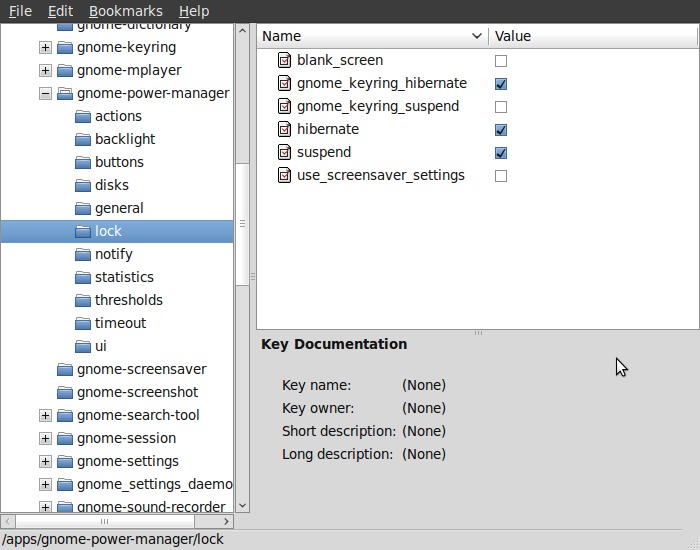Screen dimensions: 700x550
Task: Click tree vertical scrollbar down arrow
Action: 242,505
